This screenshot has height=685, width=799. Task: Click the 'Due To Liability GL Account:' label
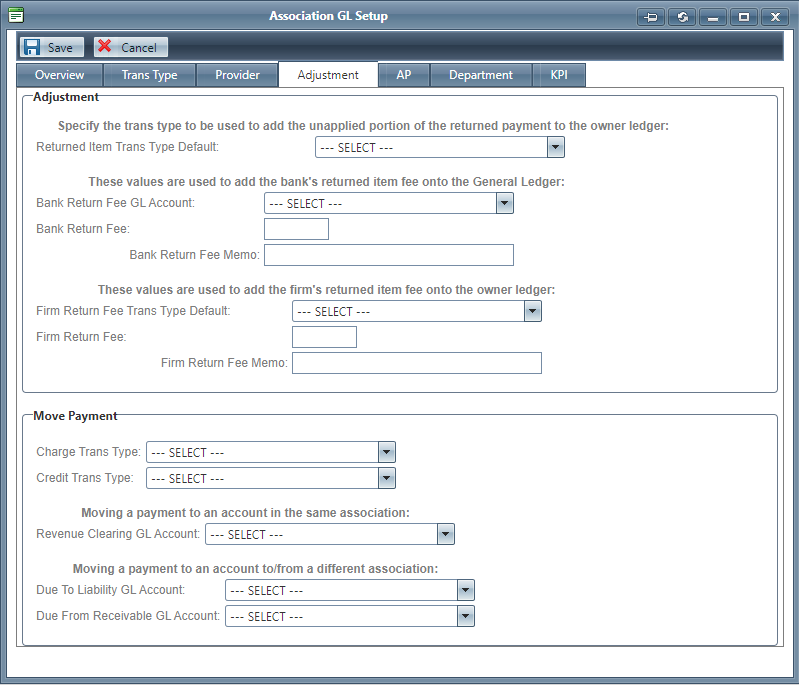(x=111, y=590)
